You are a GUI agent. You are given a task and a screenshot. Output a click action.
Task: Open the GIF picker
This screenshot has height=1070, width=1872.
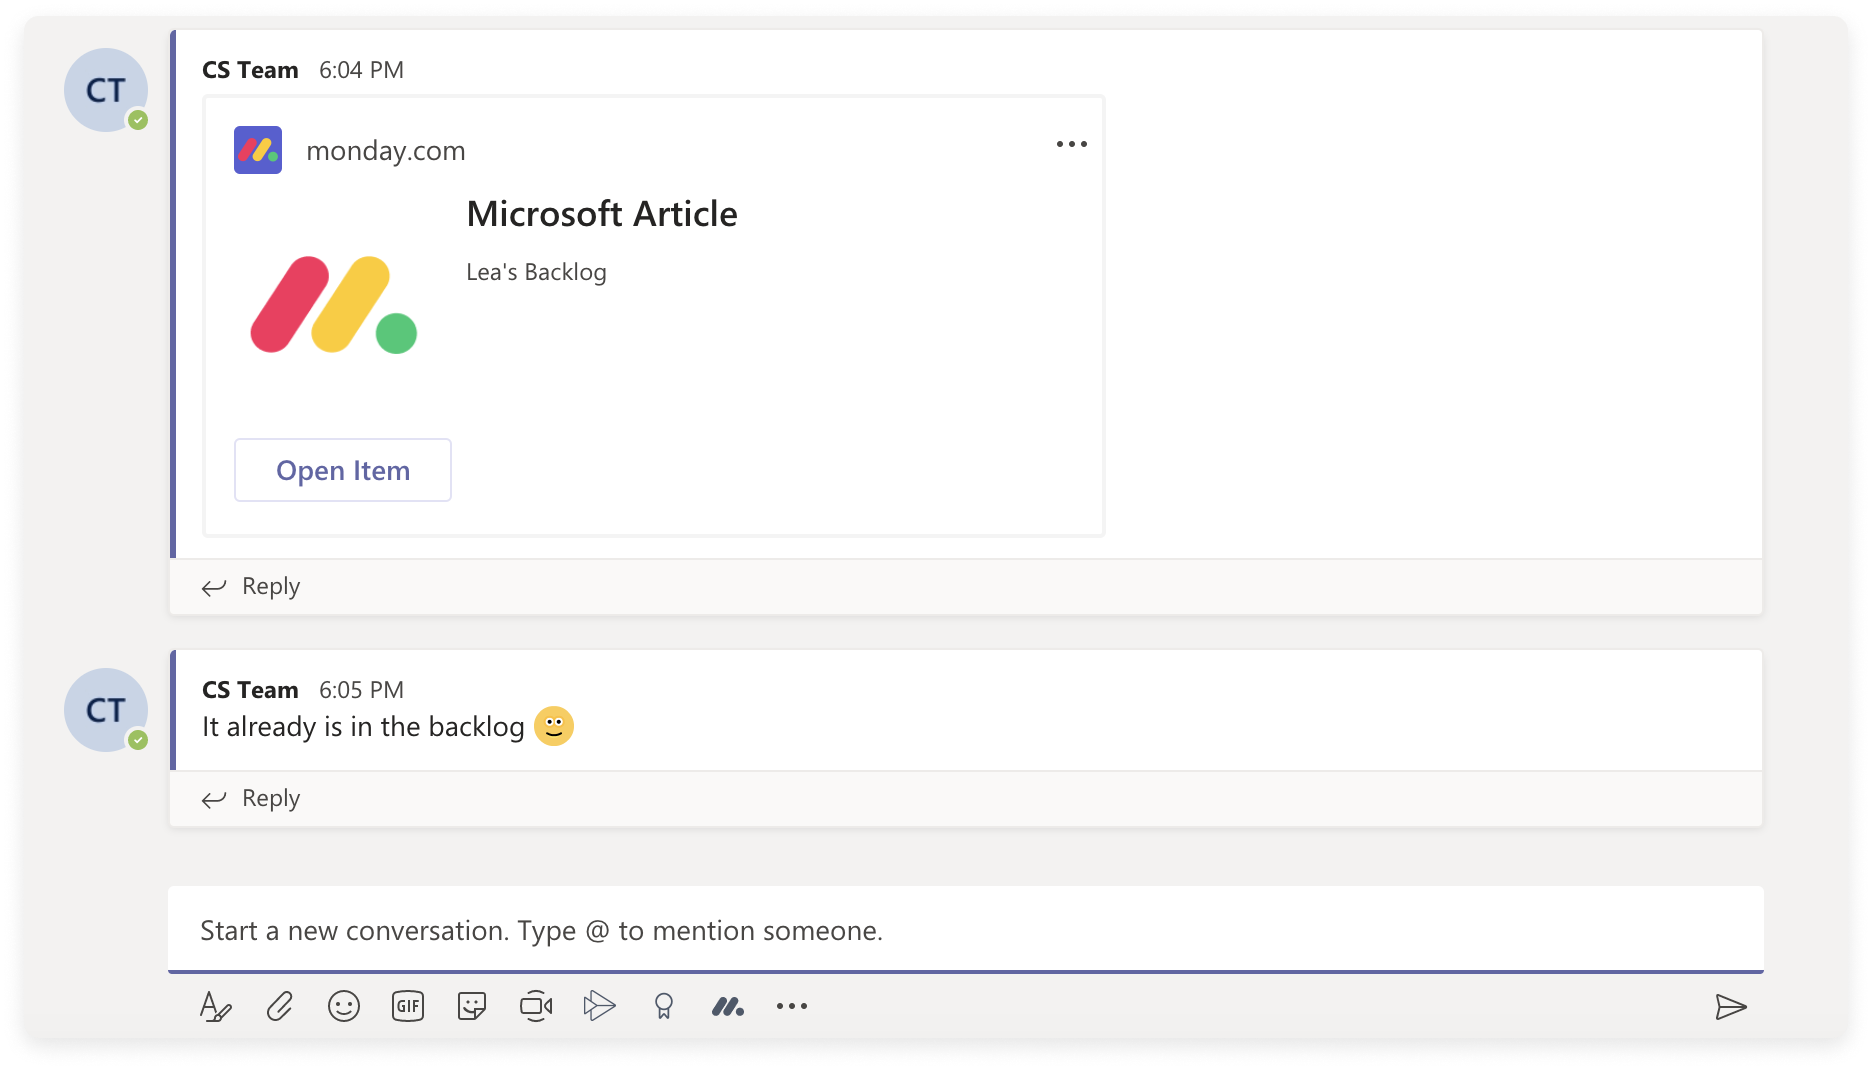[407, 1006]
